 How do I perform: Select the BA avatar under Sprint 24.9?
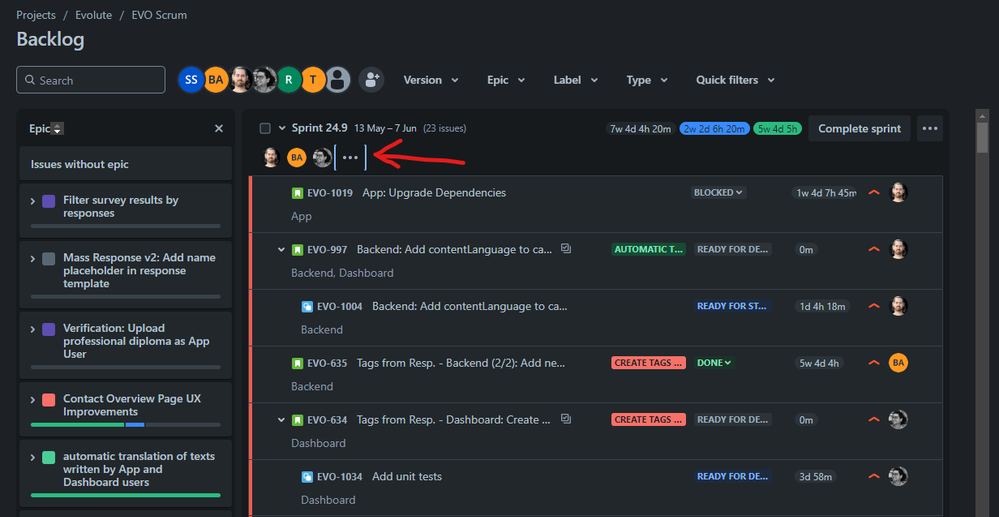pos(296,157)
